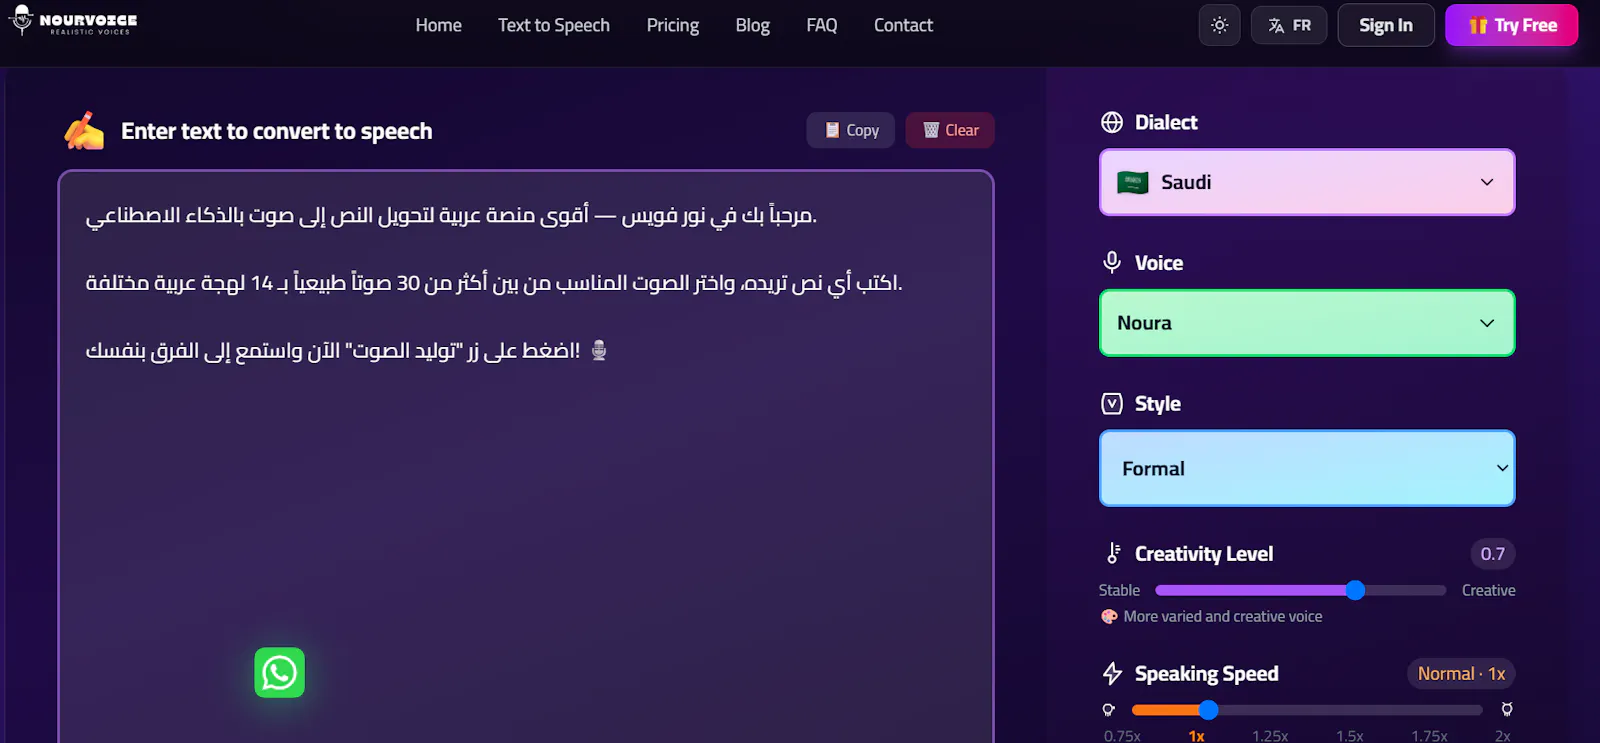Click the microphone icon beside Voice

(1112, 262)
